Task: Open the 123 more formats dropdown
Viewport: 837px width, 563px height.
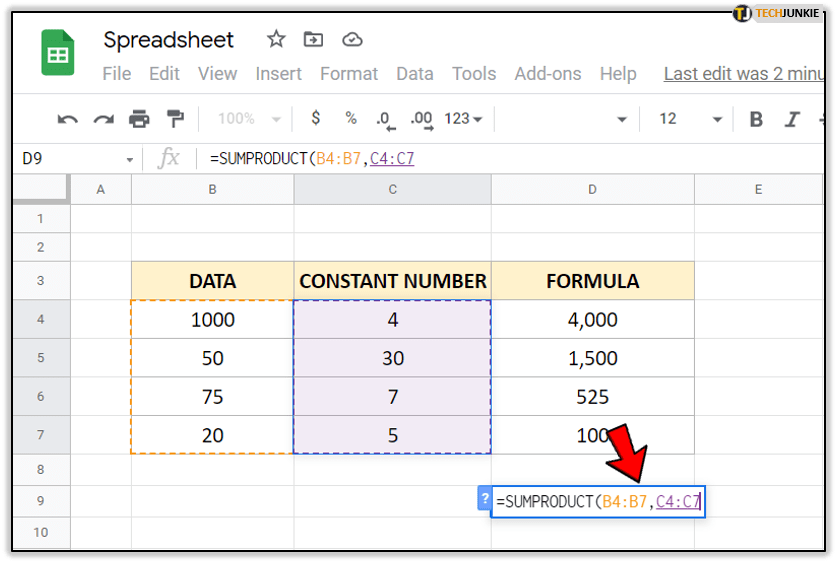Action: (x=463, y=119)
